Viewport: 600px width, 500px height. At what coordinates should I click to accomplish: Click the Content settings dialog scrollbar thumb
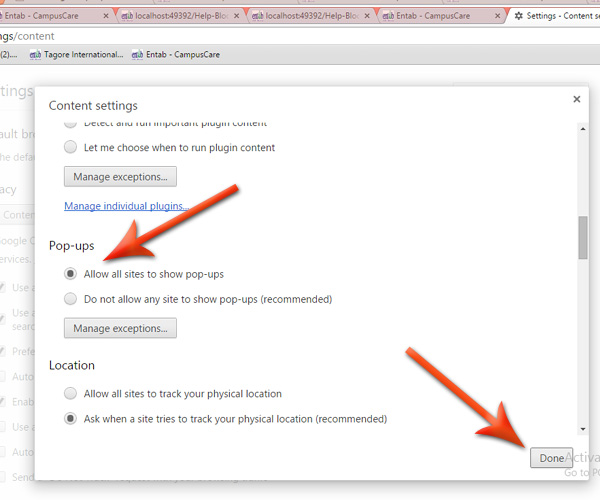click(582, 238)
